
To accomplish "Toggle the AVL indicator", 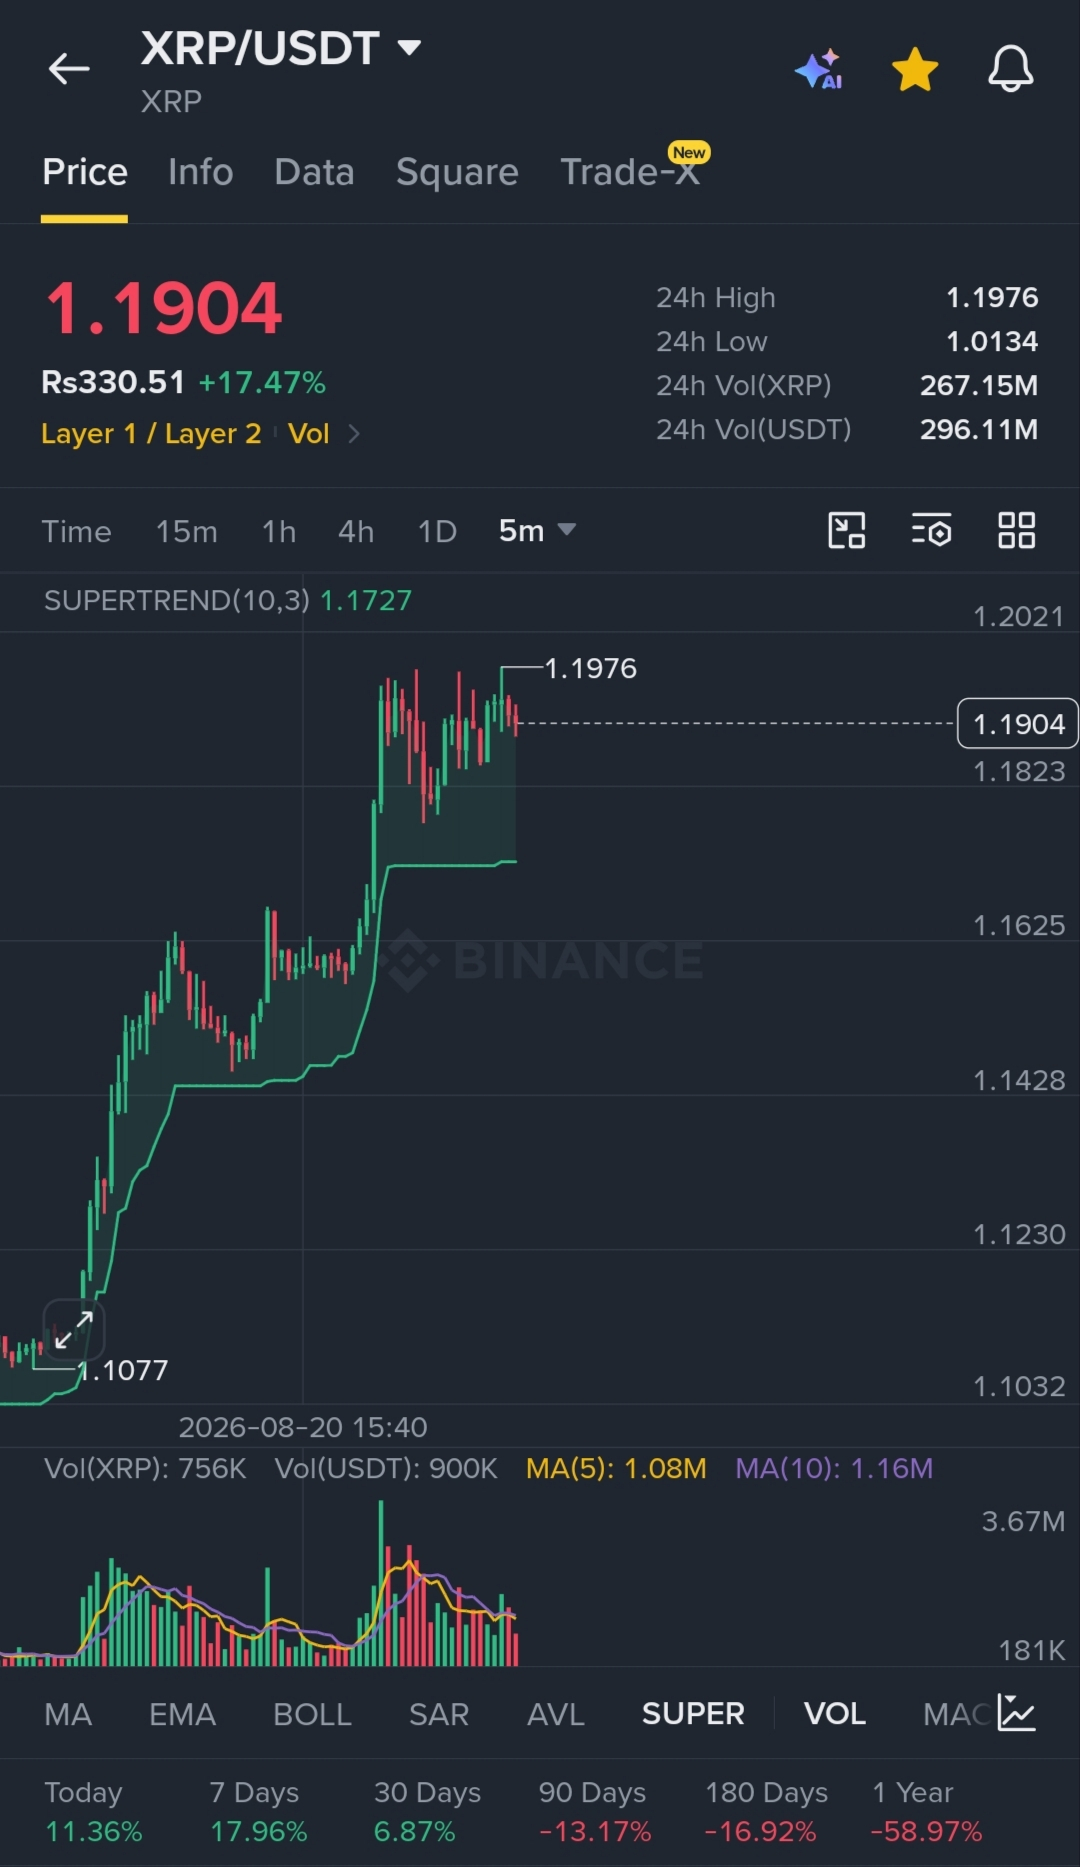I will (x=555, y=1714).
